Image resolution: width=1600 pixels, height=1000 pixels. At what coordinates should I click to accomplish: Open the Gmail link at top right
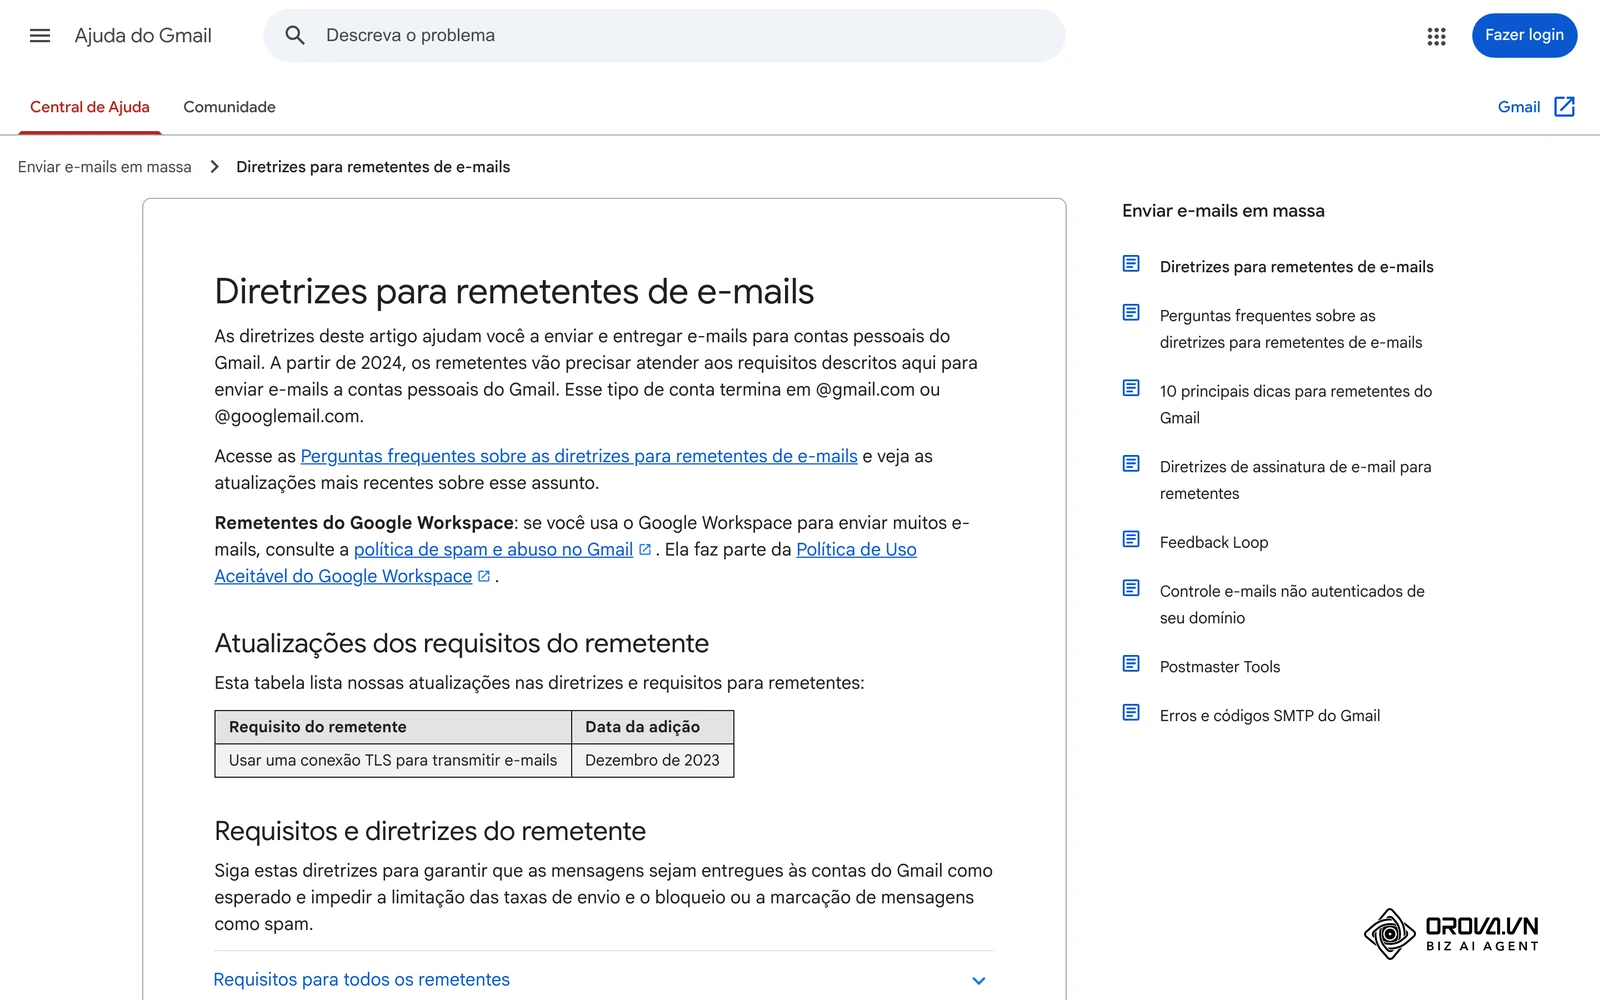(1518, 107)
